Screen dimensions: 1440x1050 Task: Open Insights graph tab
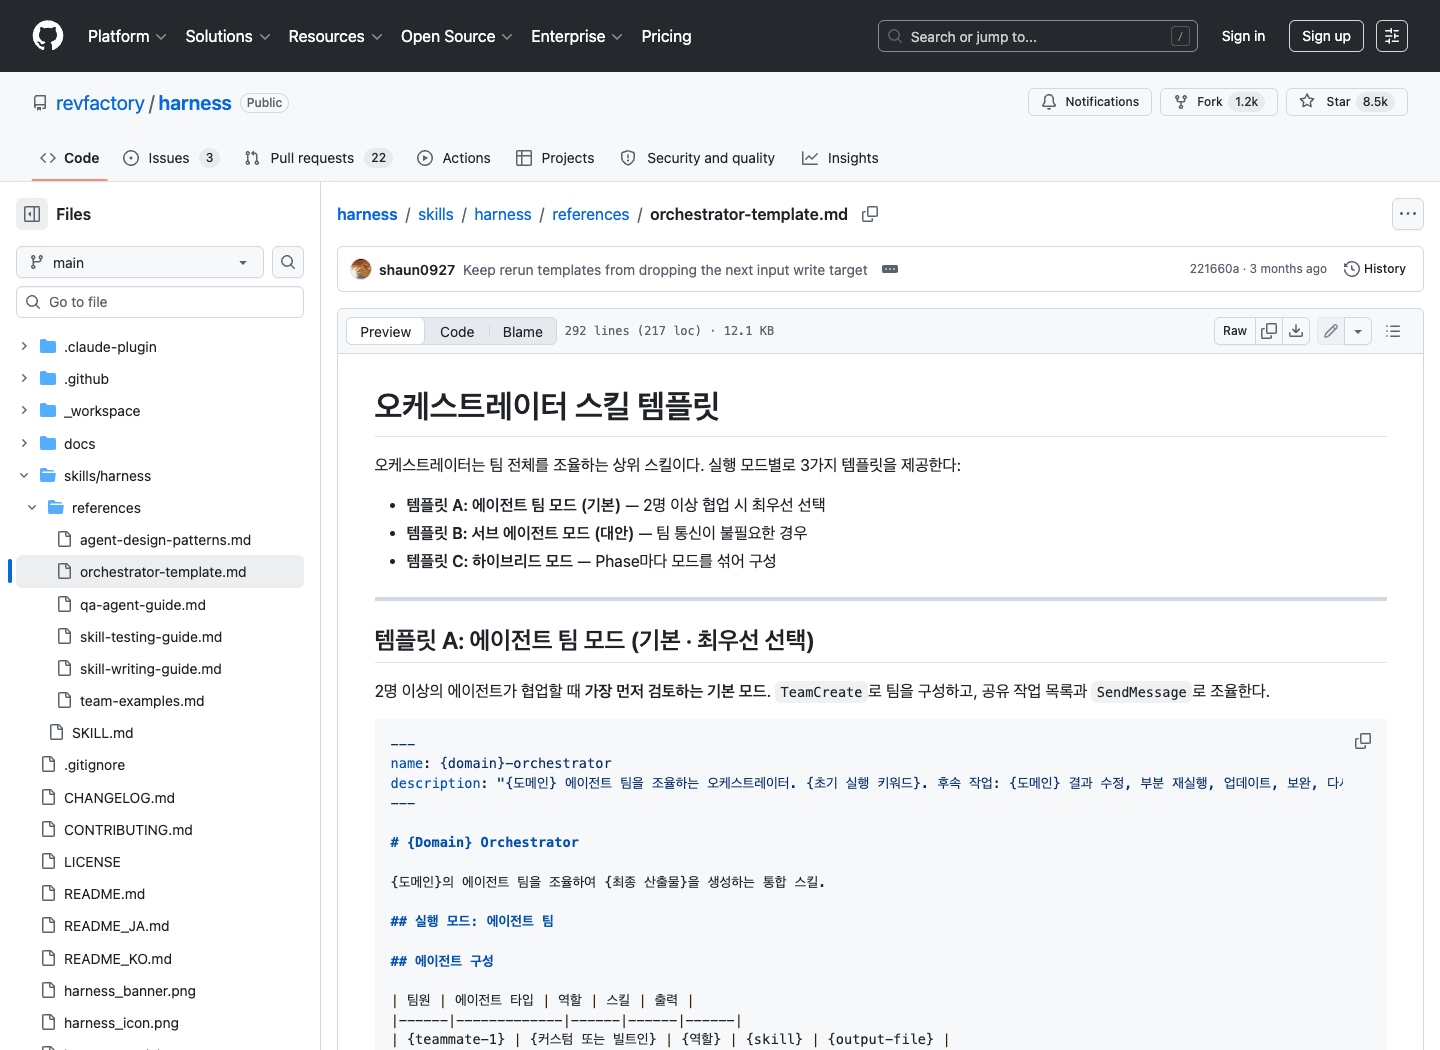click(x=840, y=158)
